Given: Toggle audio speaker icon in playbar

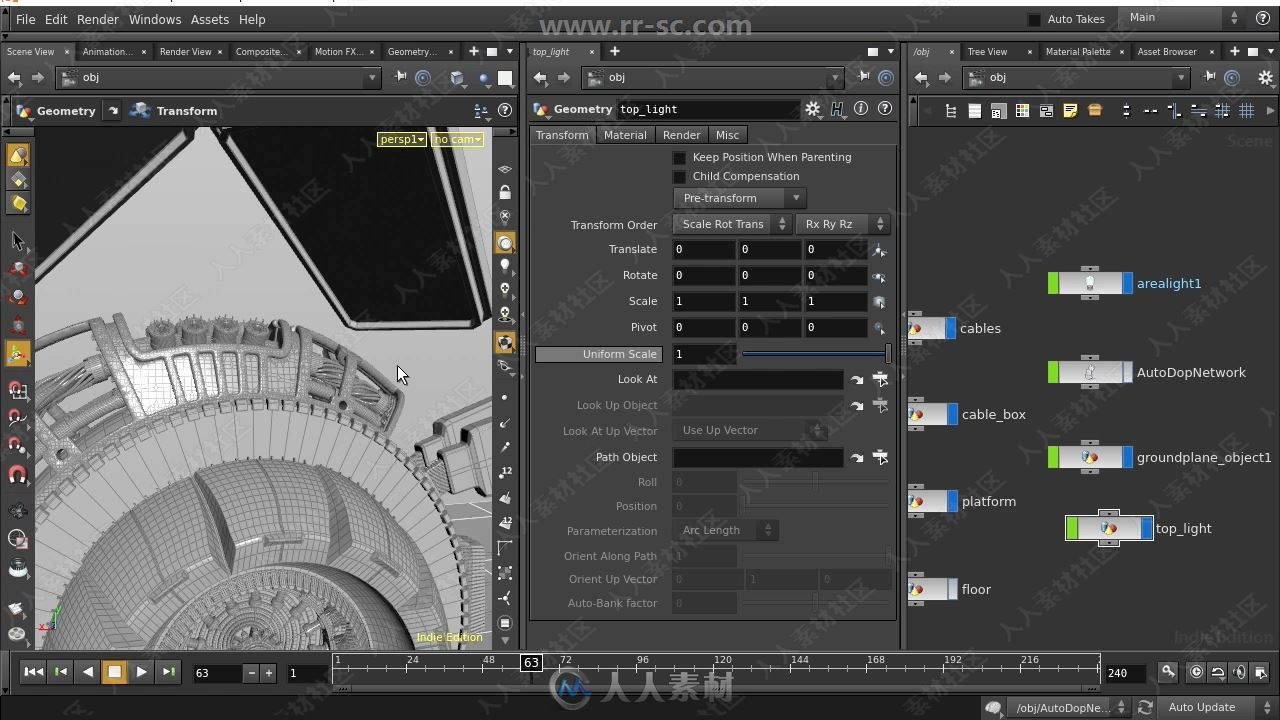Looking at the screenshot, I should (x=1240, y=672).
